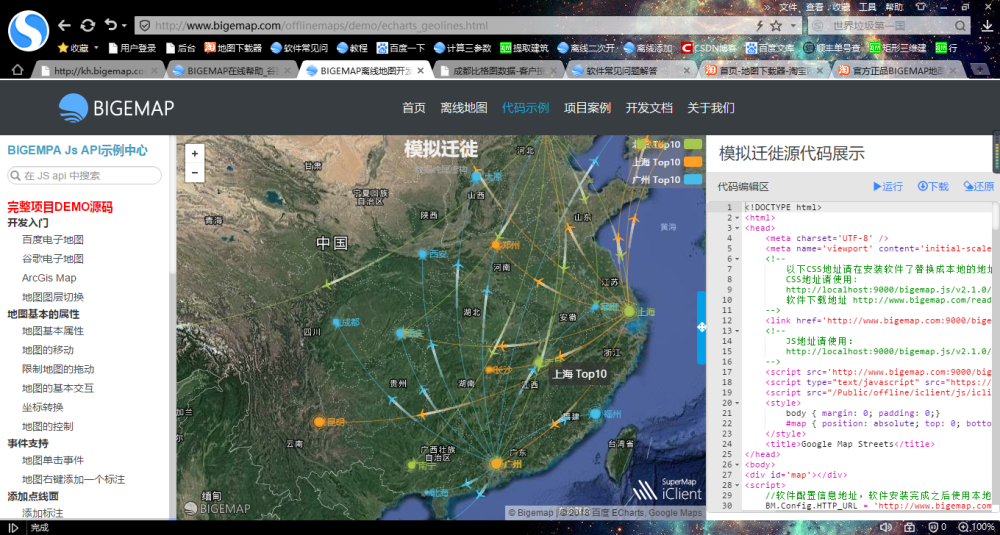Select 百度电子地图 in sidebar
The height and width of the screenshot is (535, 1000).
(x=53, y=240)
